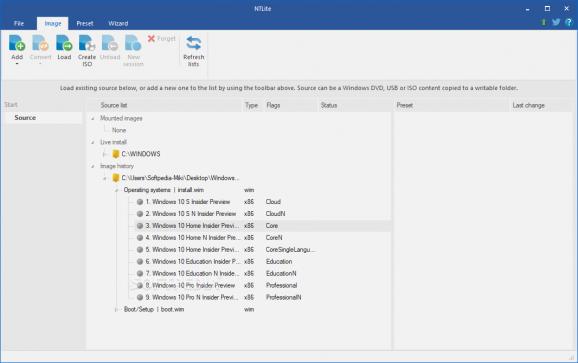Click the Refresh lists icon
Screen dimensions: 578x363
194,43
